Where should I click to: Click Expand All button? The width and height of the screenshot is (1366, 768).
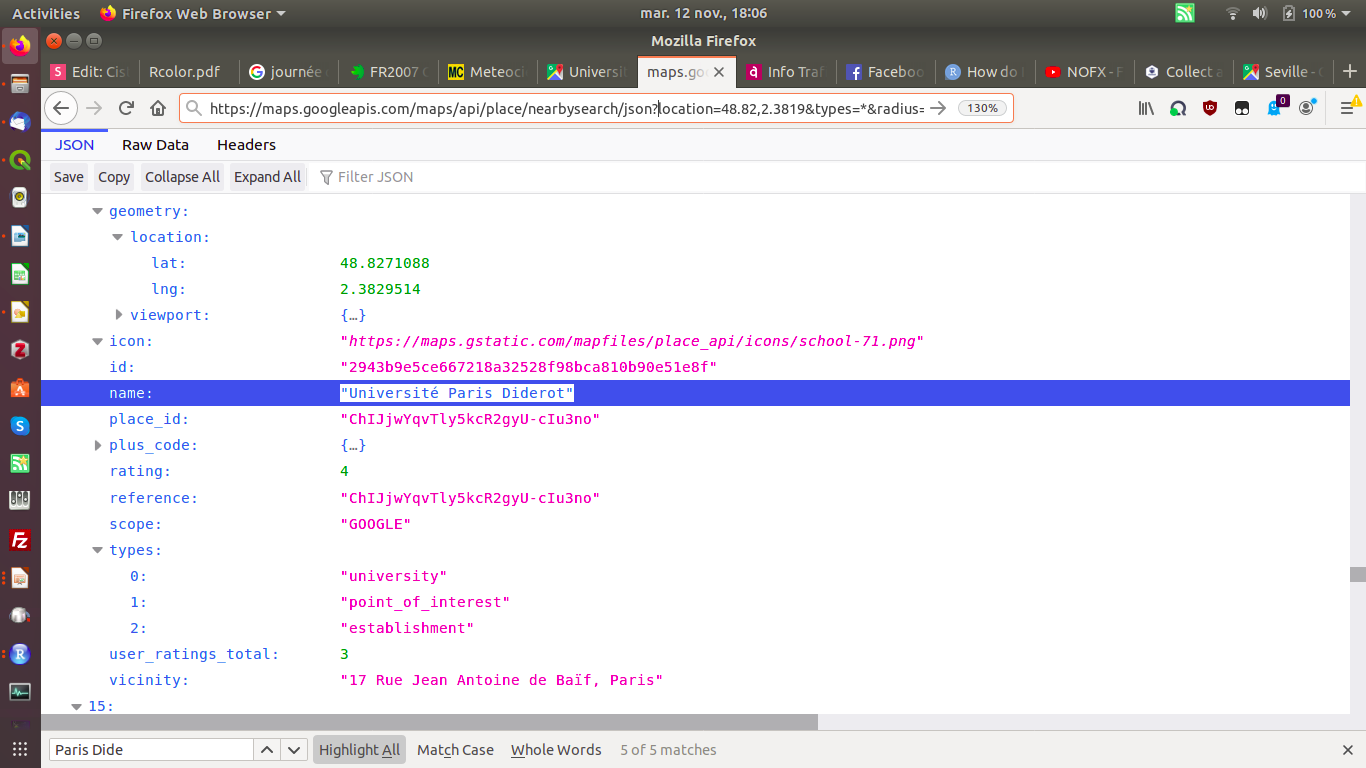coord(267,177)
